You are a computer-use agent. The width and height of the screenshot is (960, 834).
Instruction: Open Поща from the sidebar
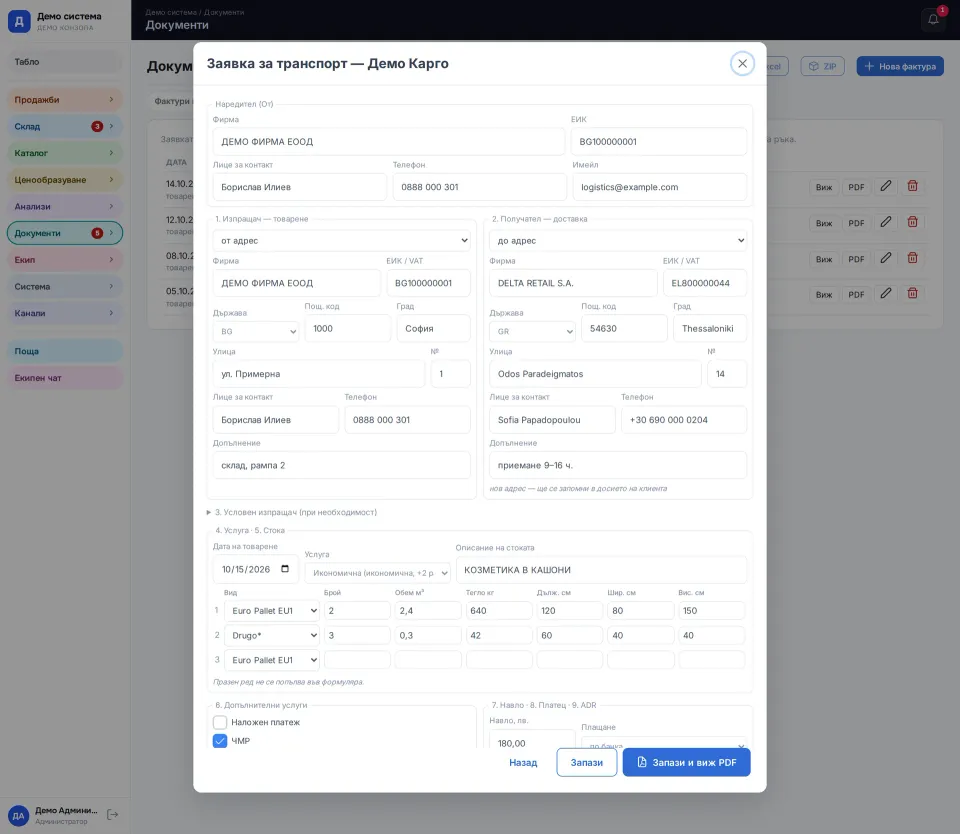click(64, 351)
